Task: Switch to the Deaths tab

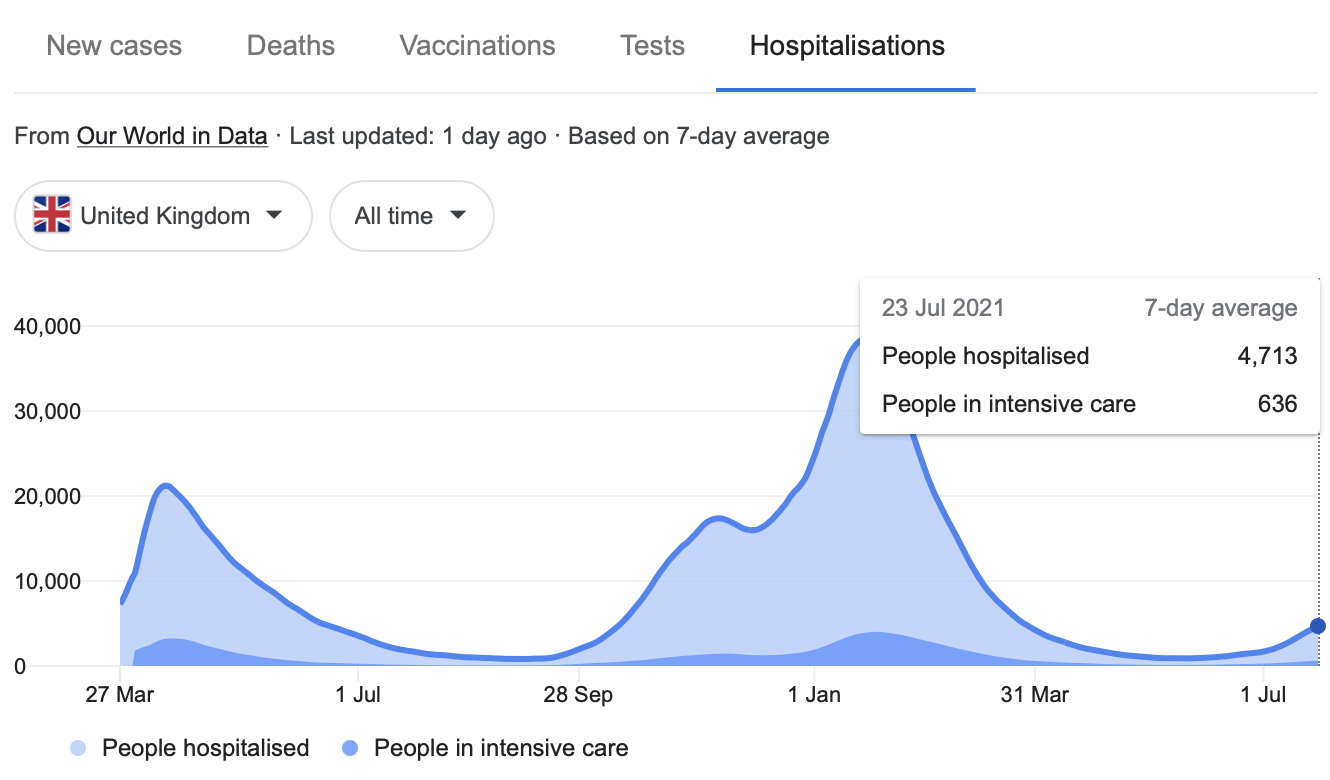Action: pyautogui.click(x=291, y=46)
